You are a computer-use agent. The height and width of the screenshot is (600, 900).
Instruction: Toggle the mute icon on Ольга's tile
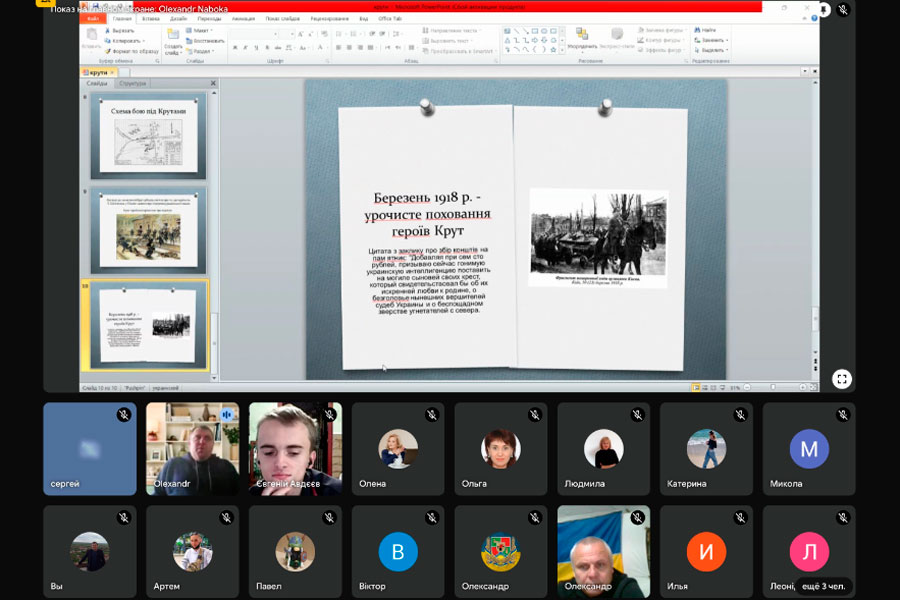(x=535, y=415)
